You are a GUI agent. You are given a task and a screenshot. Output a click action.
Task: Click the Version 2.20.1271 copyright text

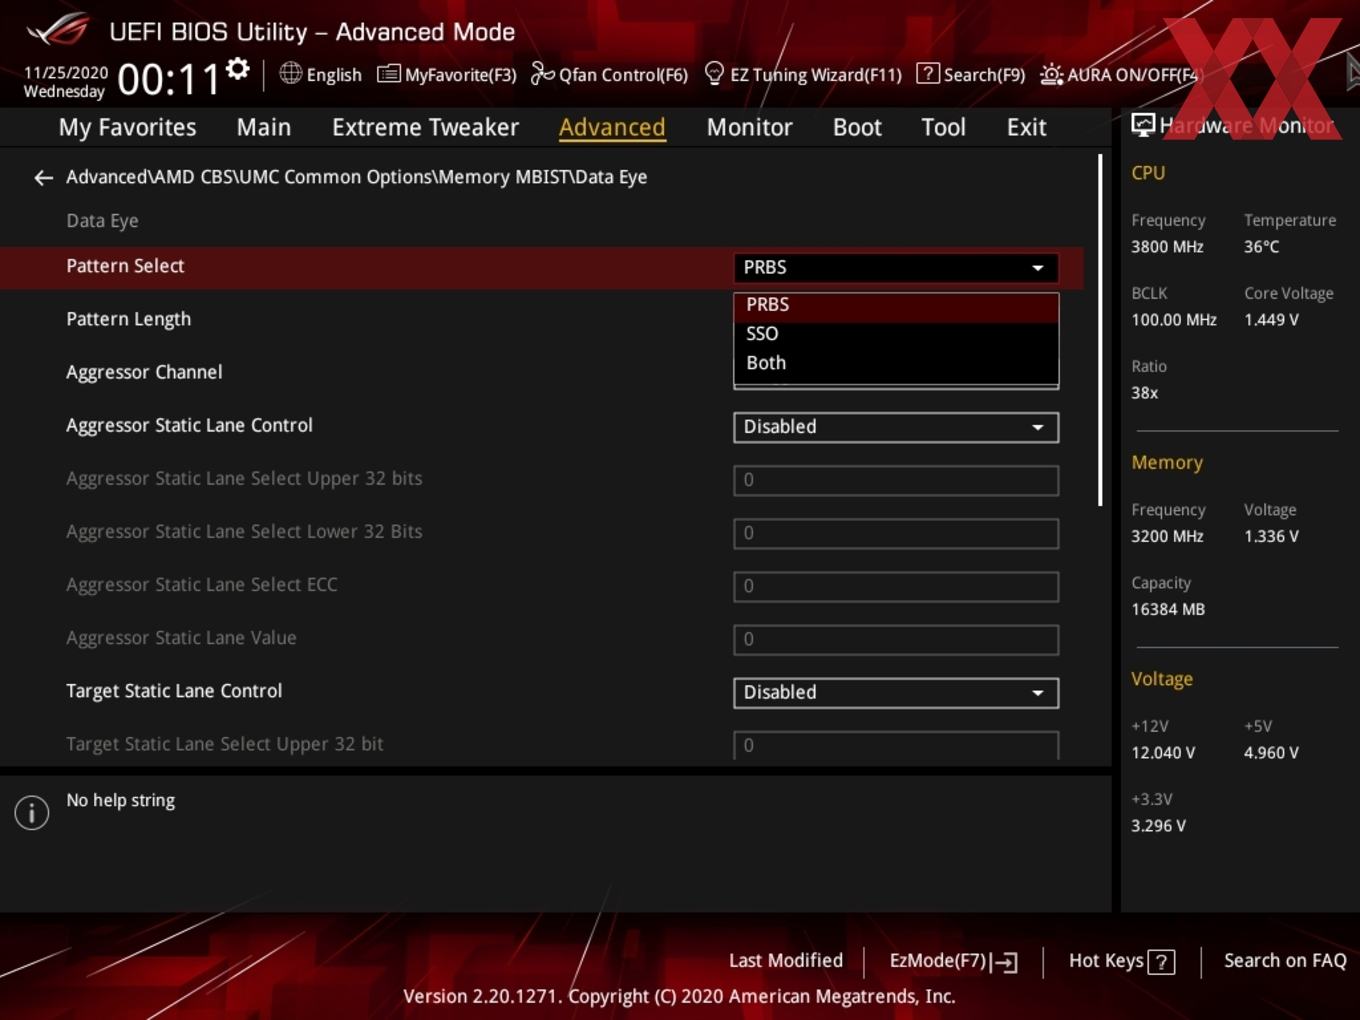point(679,996)
